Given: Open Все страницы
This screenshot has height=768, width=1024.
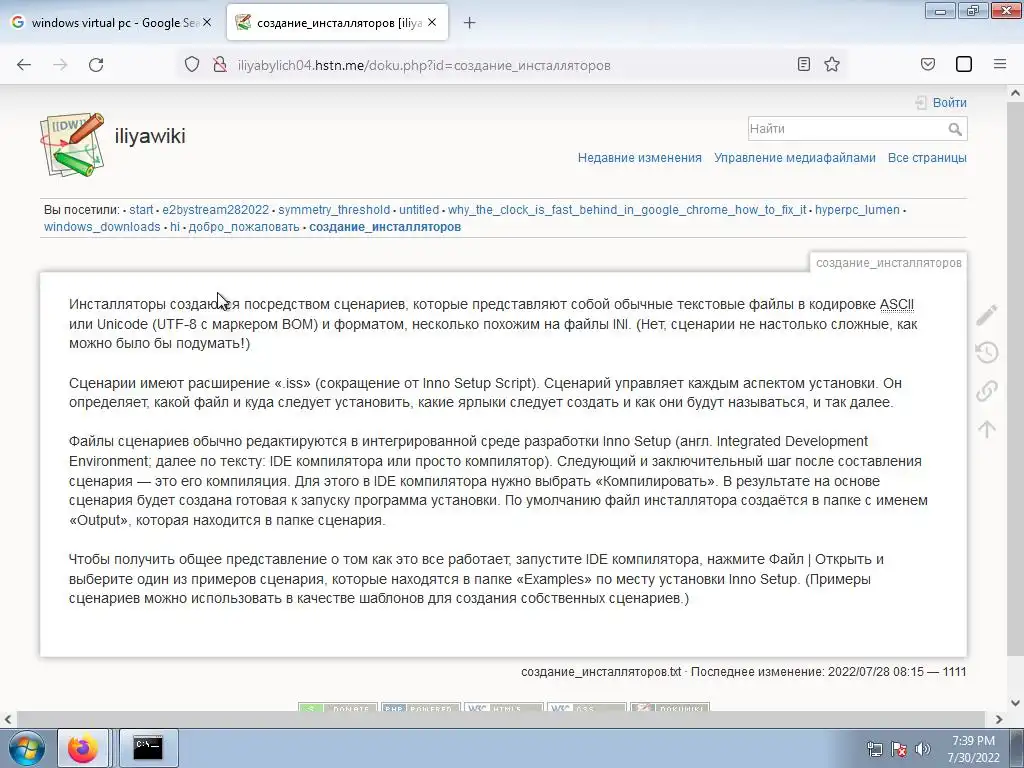Looking at the screenshot, I should [927, 157].
